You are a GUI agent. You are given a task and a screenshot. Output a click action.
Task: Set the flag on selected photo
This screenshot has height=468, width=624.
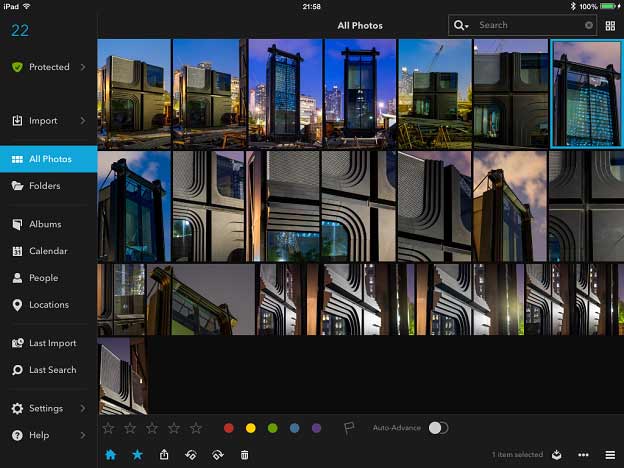349,428
